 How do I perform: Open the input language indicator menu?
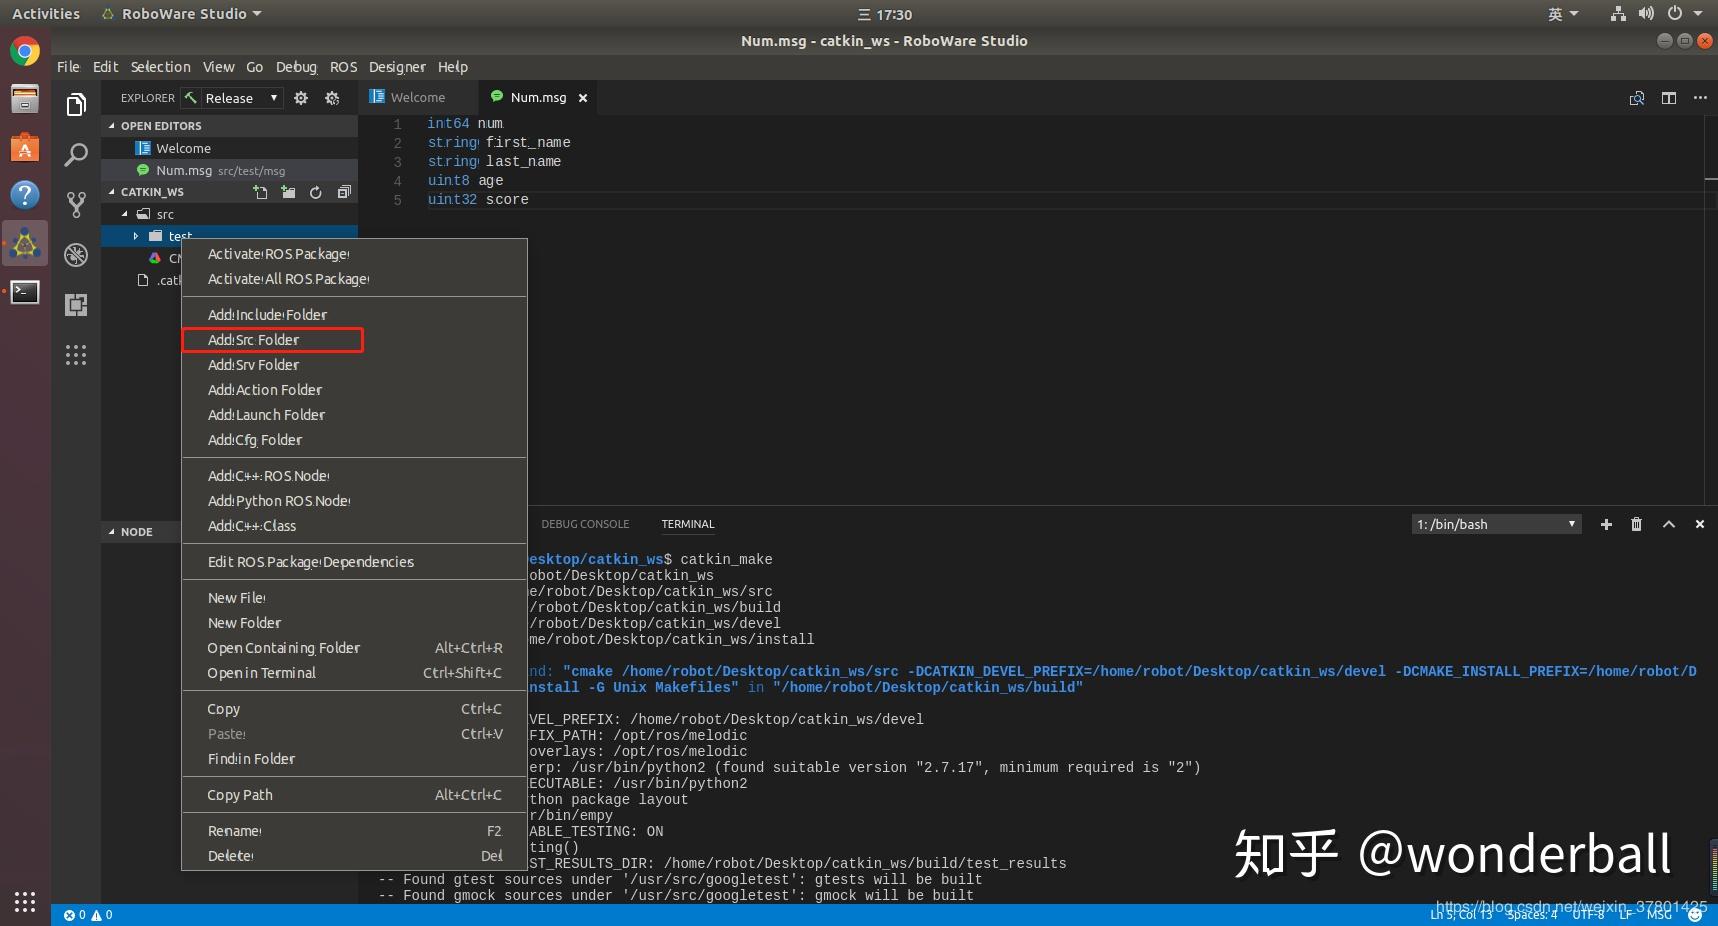tap(1563, 14)
